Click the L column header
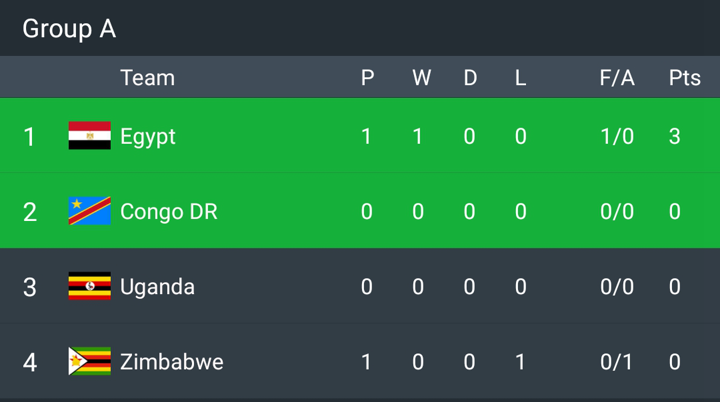Screen dimensions: 720x402 pos(520,78)
